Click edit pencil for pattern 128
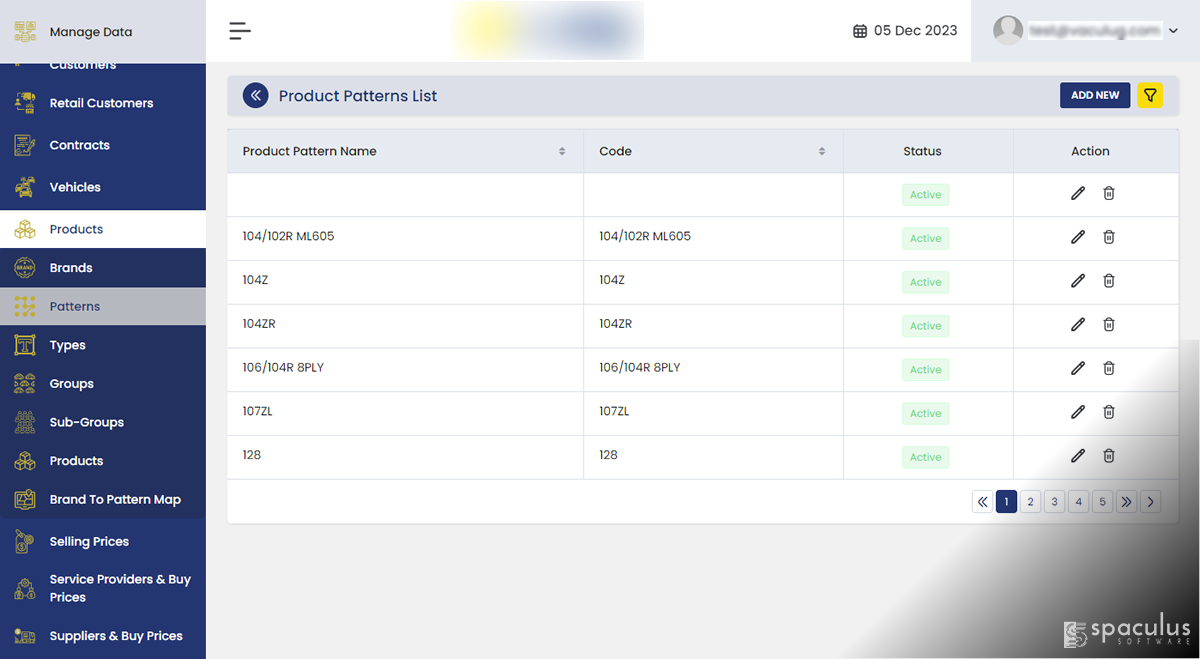Viewport: 1200px width, 659px height. (x=1077, y=456)
